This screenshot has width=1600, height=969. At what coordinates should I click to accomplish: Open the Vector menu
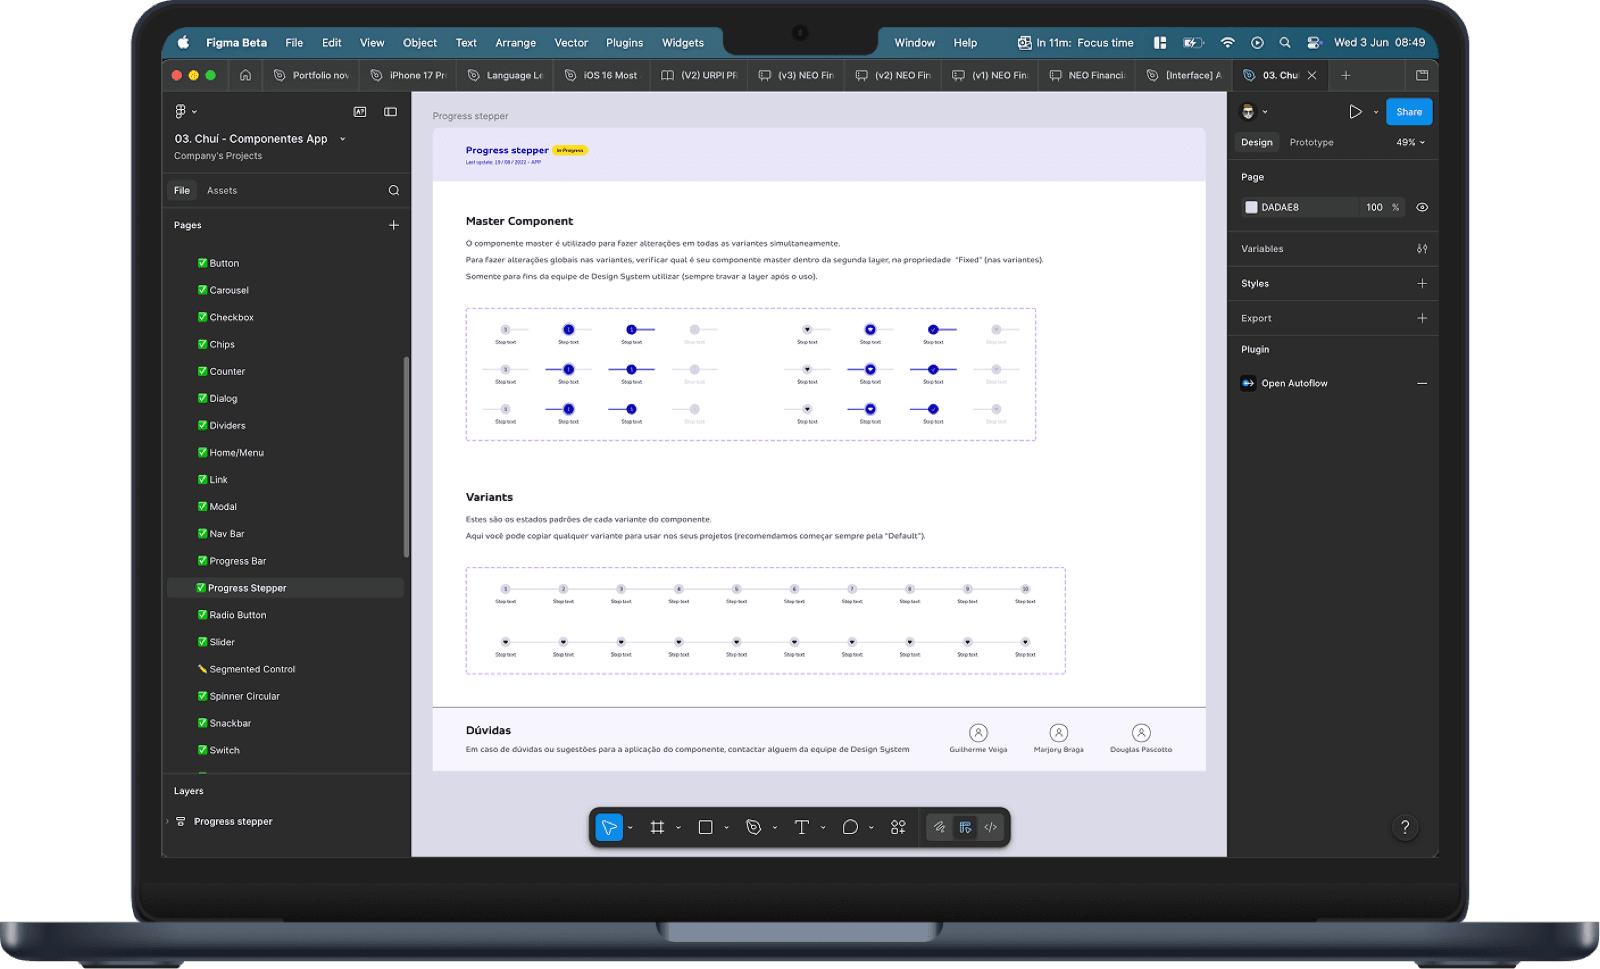tap(571, 43)
